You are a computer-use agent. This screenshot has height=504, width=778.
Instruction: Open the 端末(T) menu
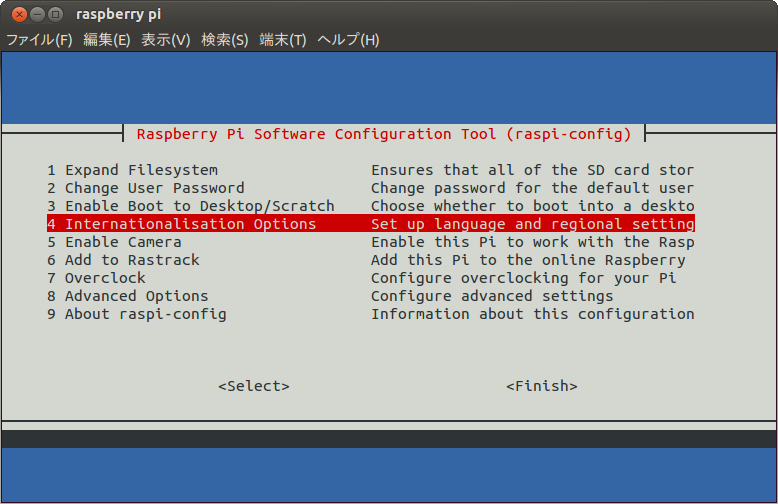click(x=283, y=40)
